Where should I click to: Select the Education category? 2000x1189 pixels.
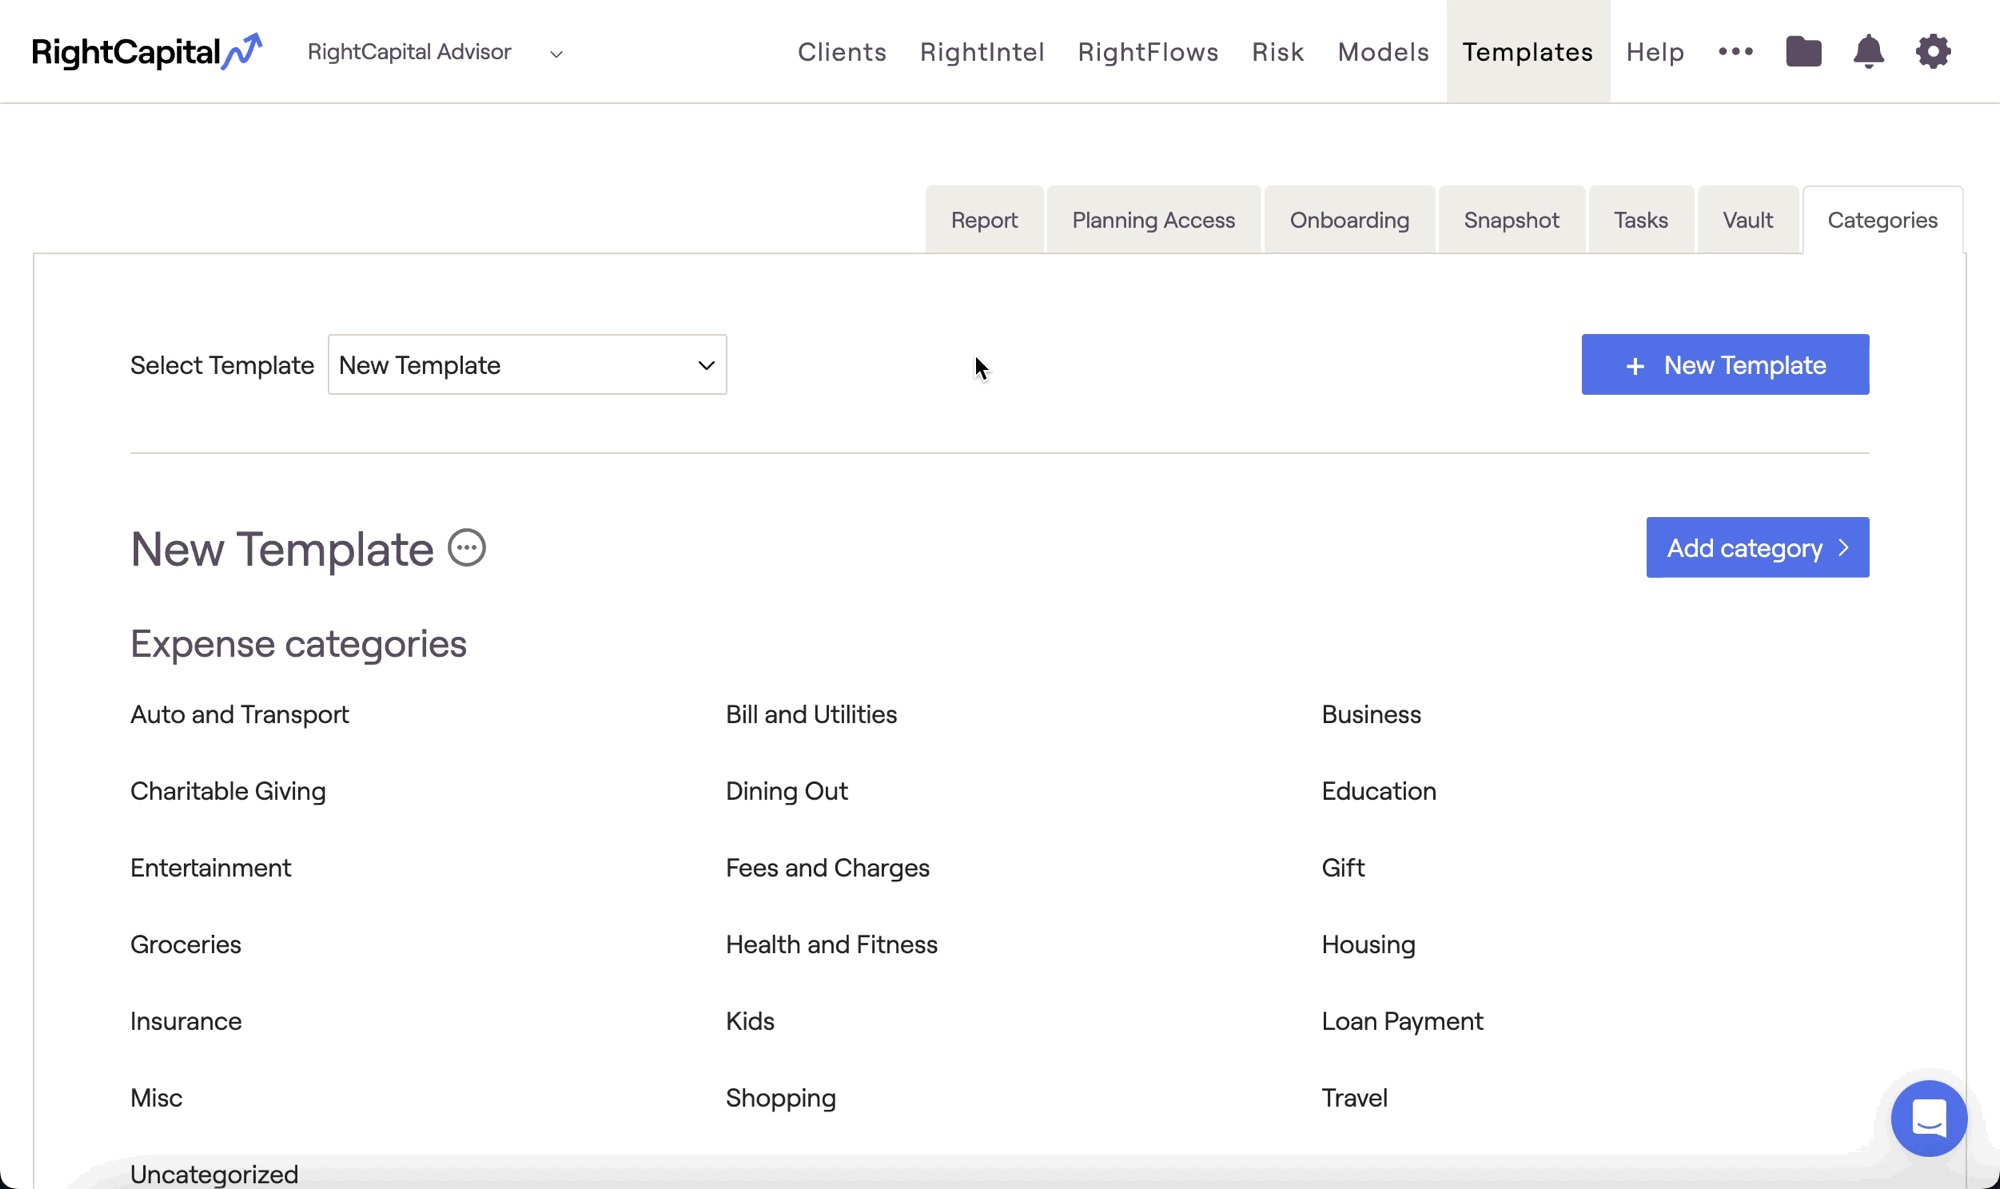[x=1379, y=791]
